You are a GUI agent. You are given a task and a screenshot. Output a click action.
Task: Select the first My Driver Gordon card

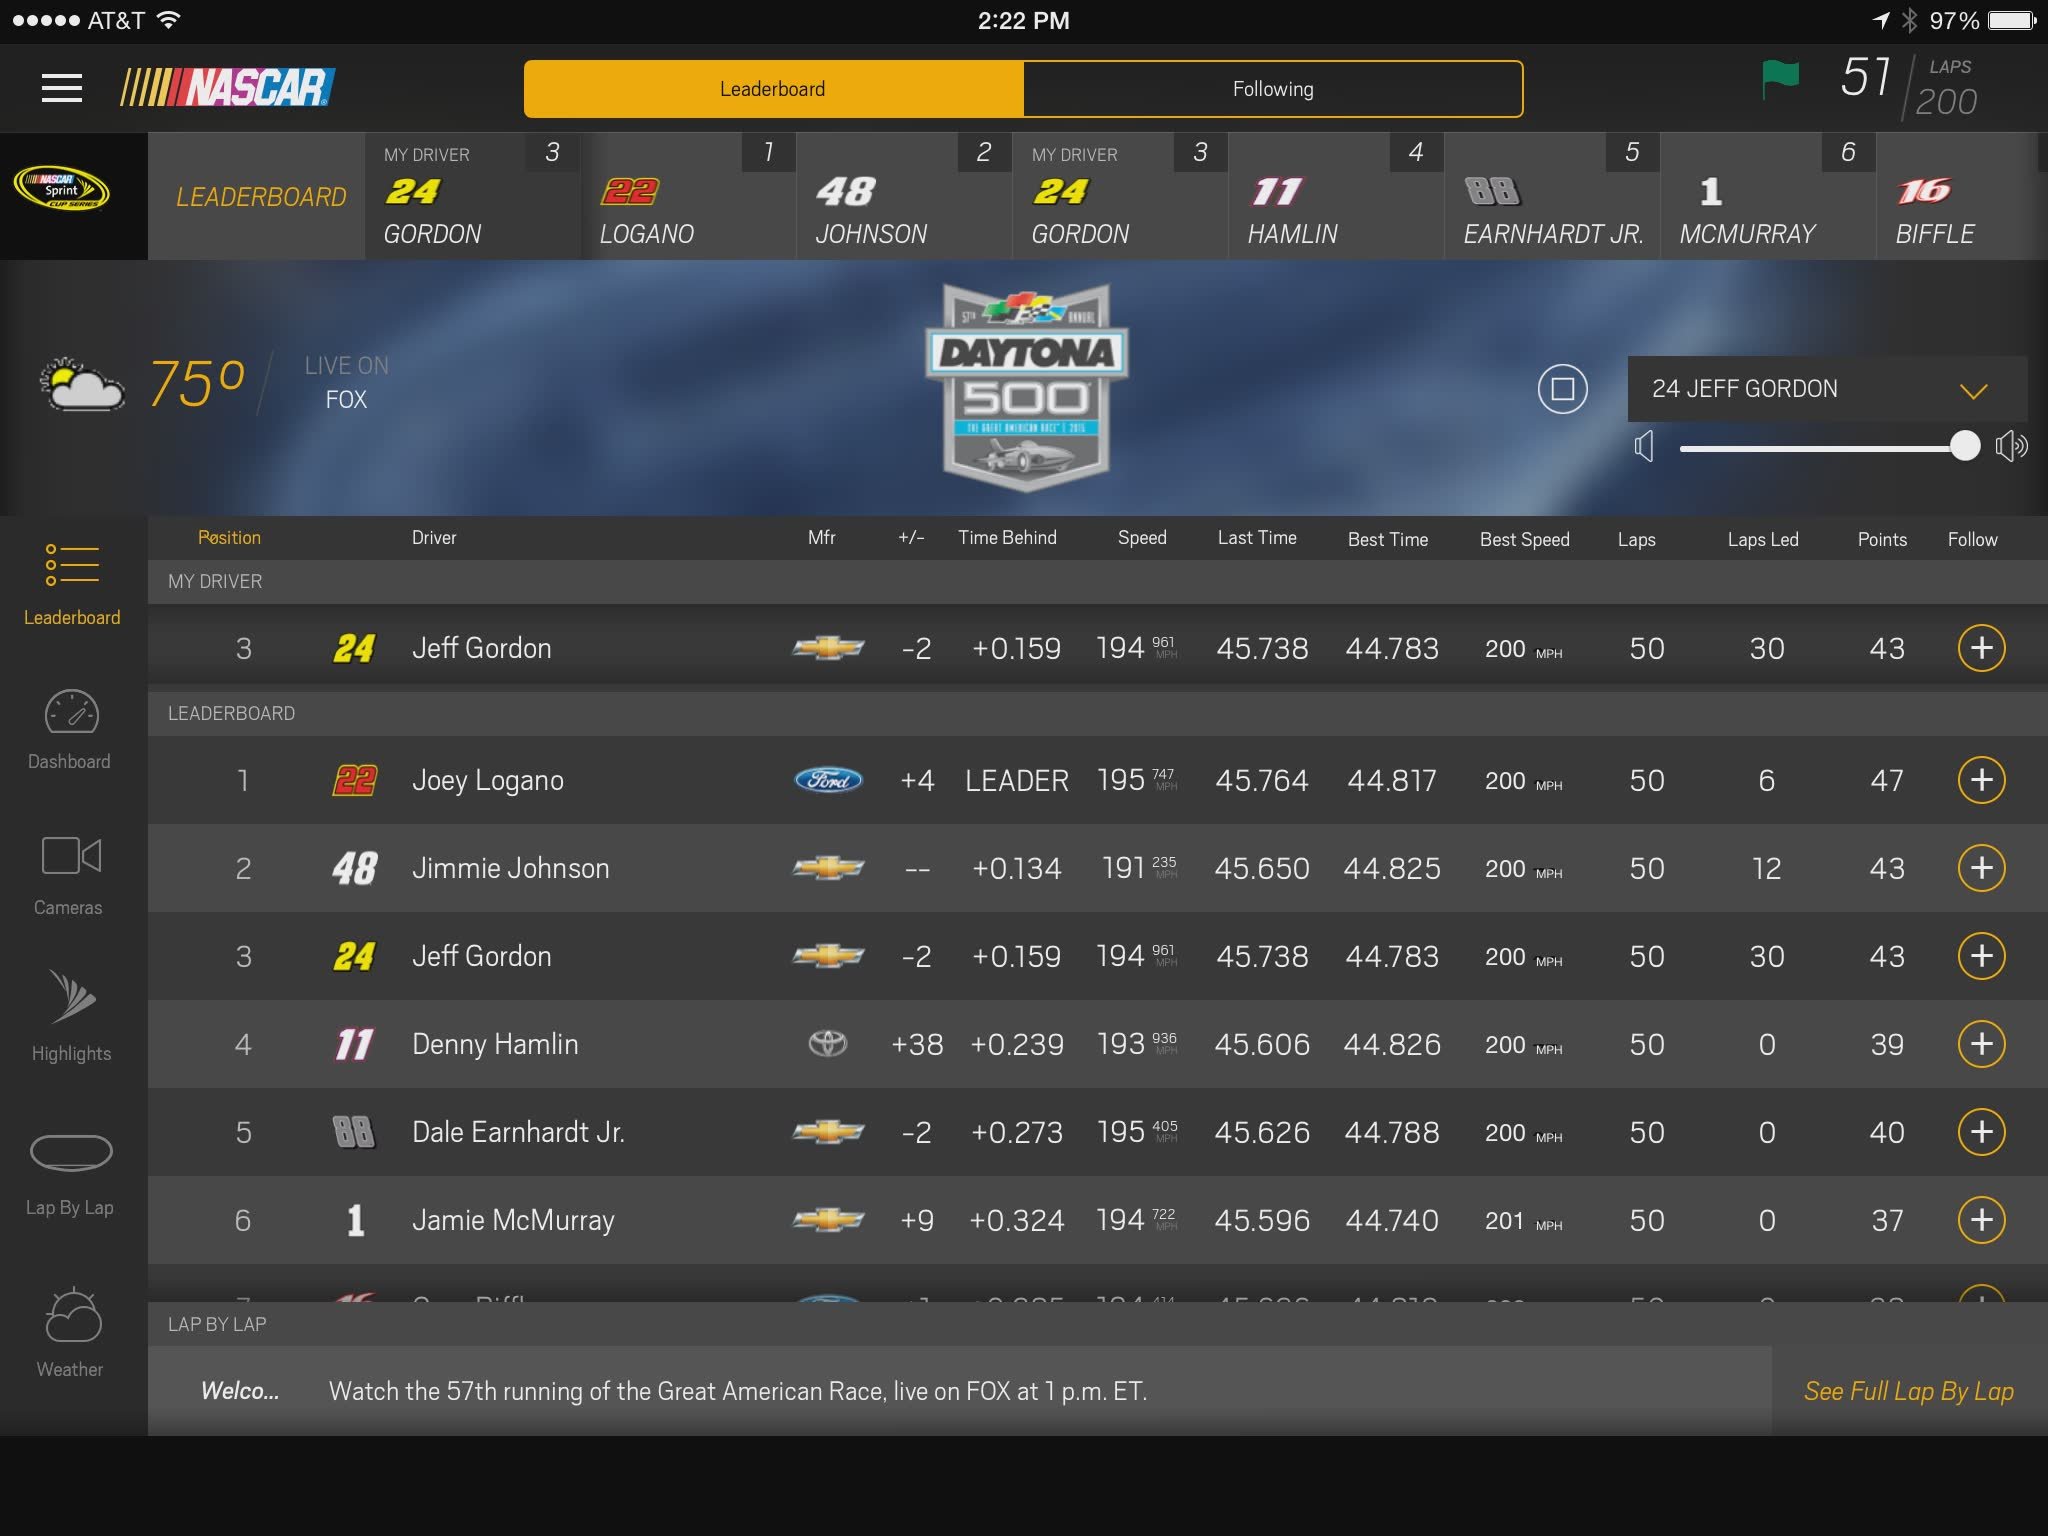[x=472, y=196]
